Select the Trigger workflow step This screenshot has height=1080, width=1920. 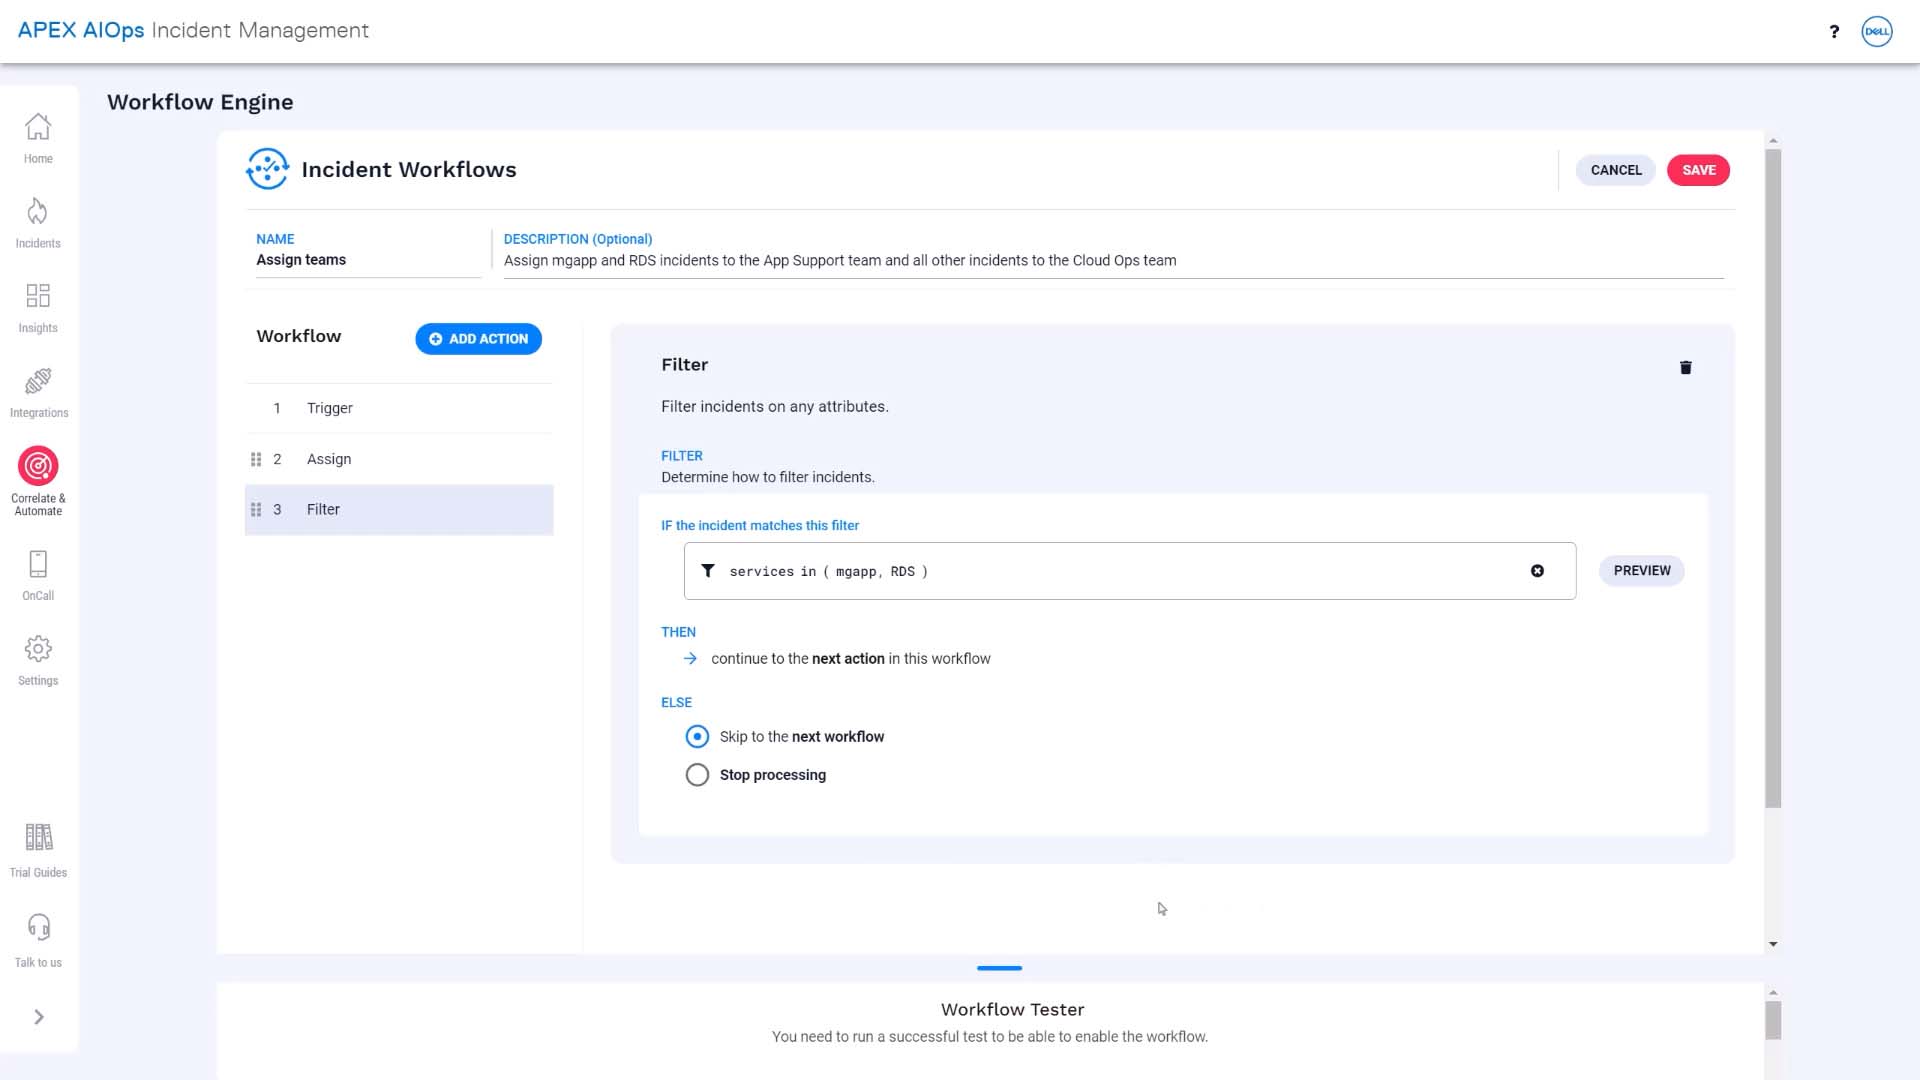[x=330, y=408]
